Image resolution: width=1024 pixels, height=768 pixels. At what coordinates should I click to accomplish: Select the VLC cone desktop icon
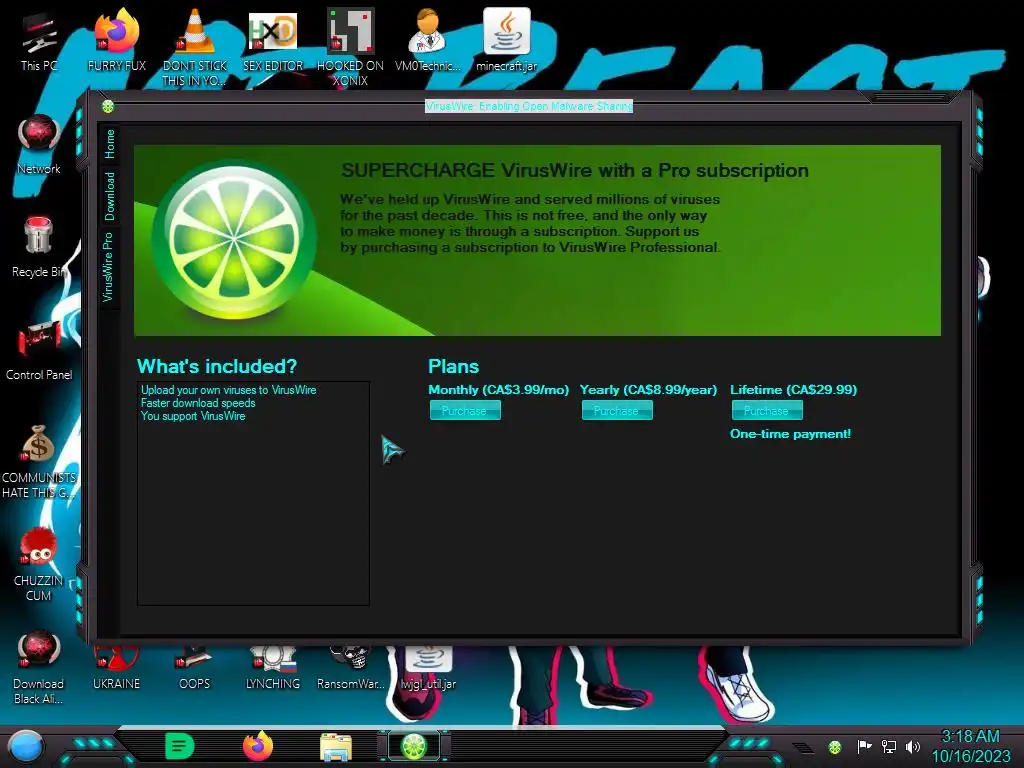point(195,47)
